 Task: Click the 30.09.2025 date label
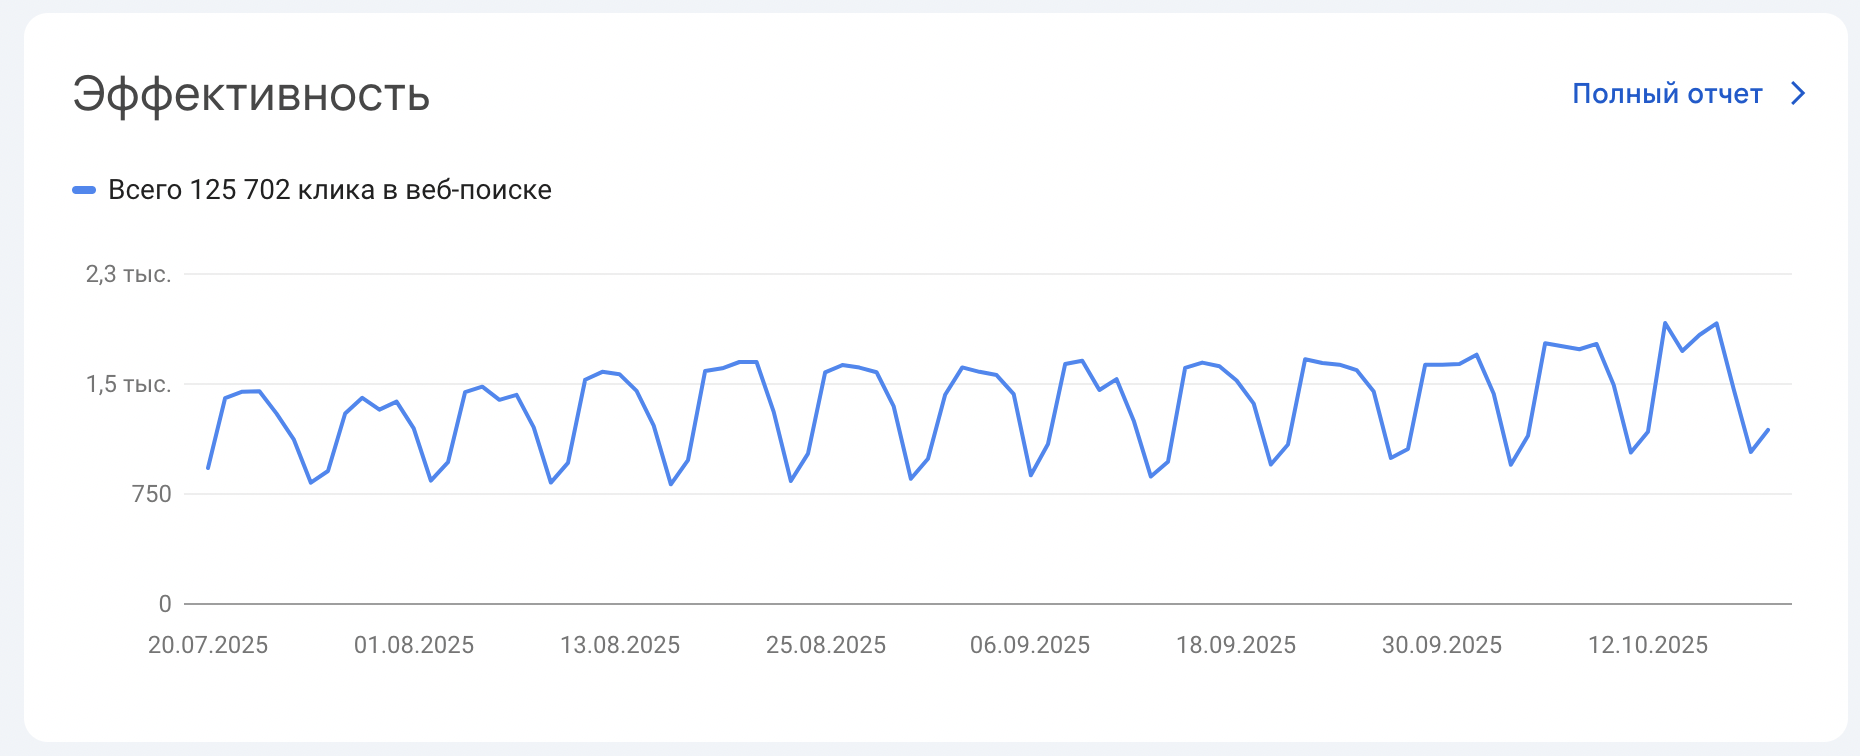click(1442, 645)
